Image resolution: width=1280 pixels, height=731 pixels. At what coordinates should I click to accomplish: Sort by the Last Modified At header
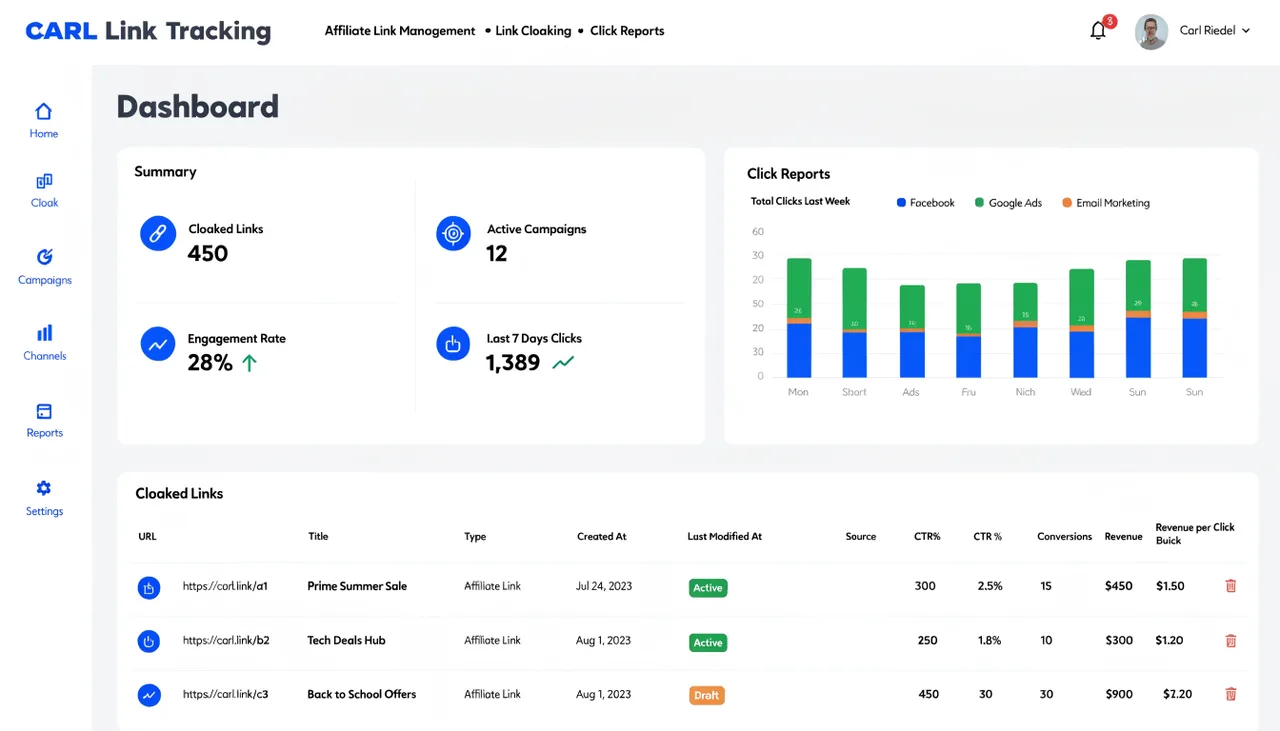725,536
